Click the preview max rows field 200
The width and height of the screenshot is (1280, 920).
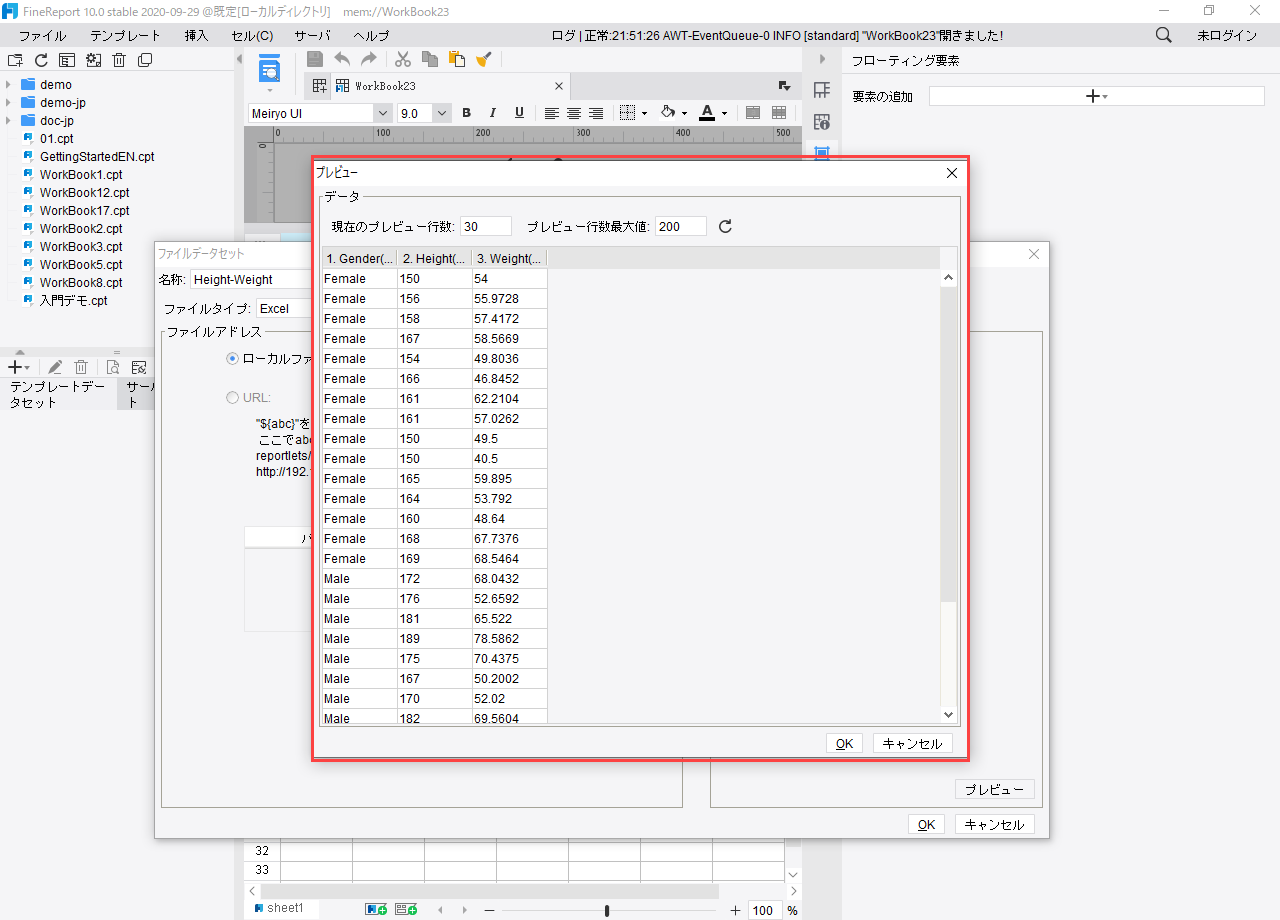click(x=681, y=227)
